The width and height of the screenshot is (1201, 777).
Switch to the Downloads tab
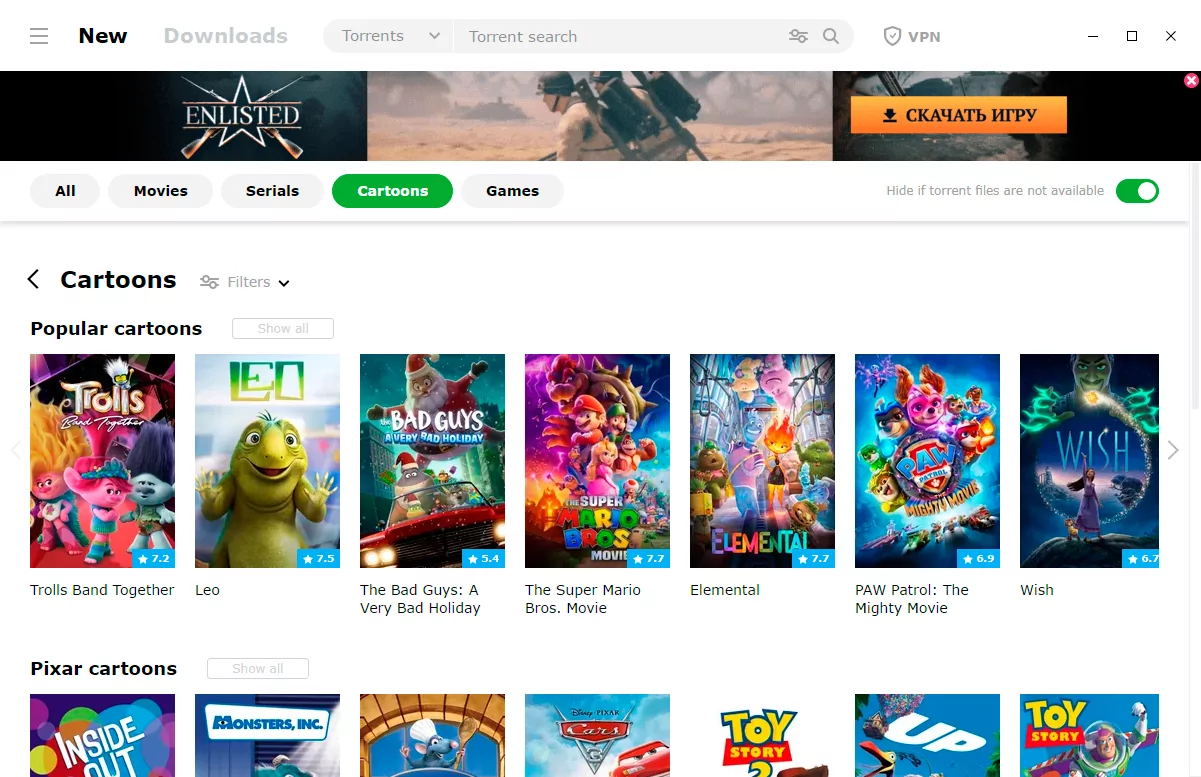[226, 36]
